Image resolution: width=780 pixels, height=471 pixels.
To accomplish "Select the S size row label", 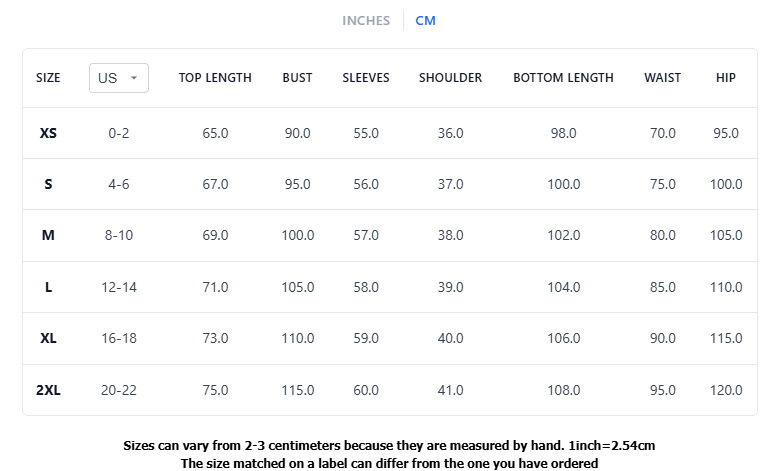I will 48,185.
